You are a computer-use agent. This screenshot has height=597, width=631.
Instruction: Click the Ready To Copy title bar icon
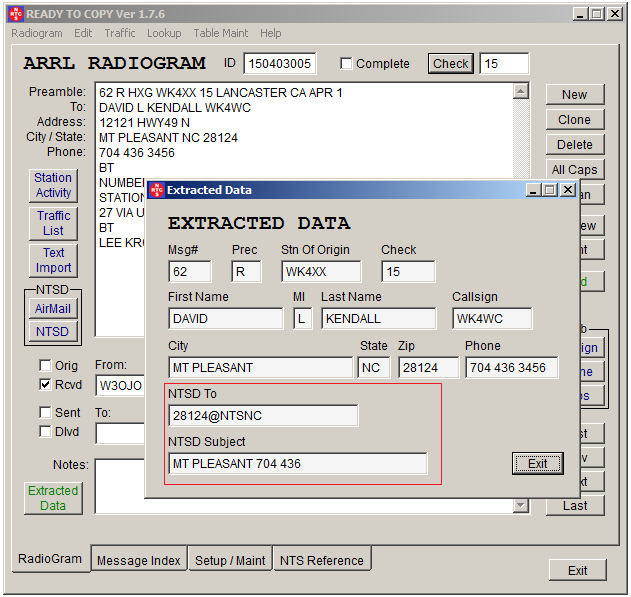click(x=16, y=14)
